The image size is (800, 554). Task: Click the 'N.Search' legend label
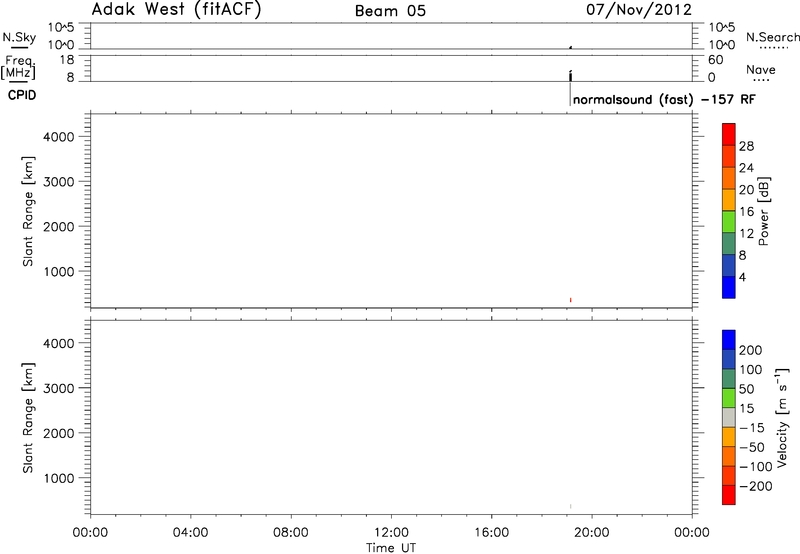click(773, 37)
